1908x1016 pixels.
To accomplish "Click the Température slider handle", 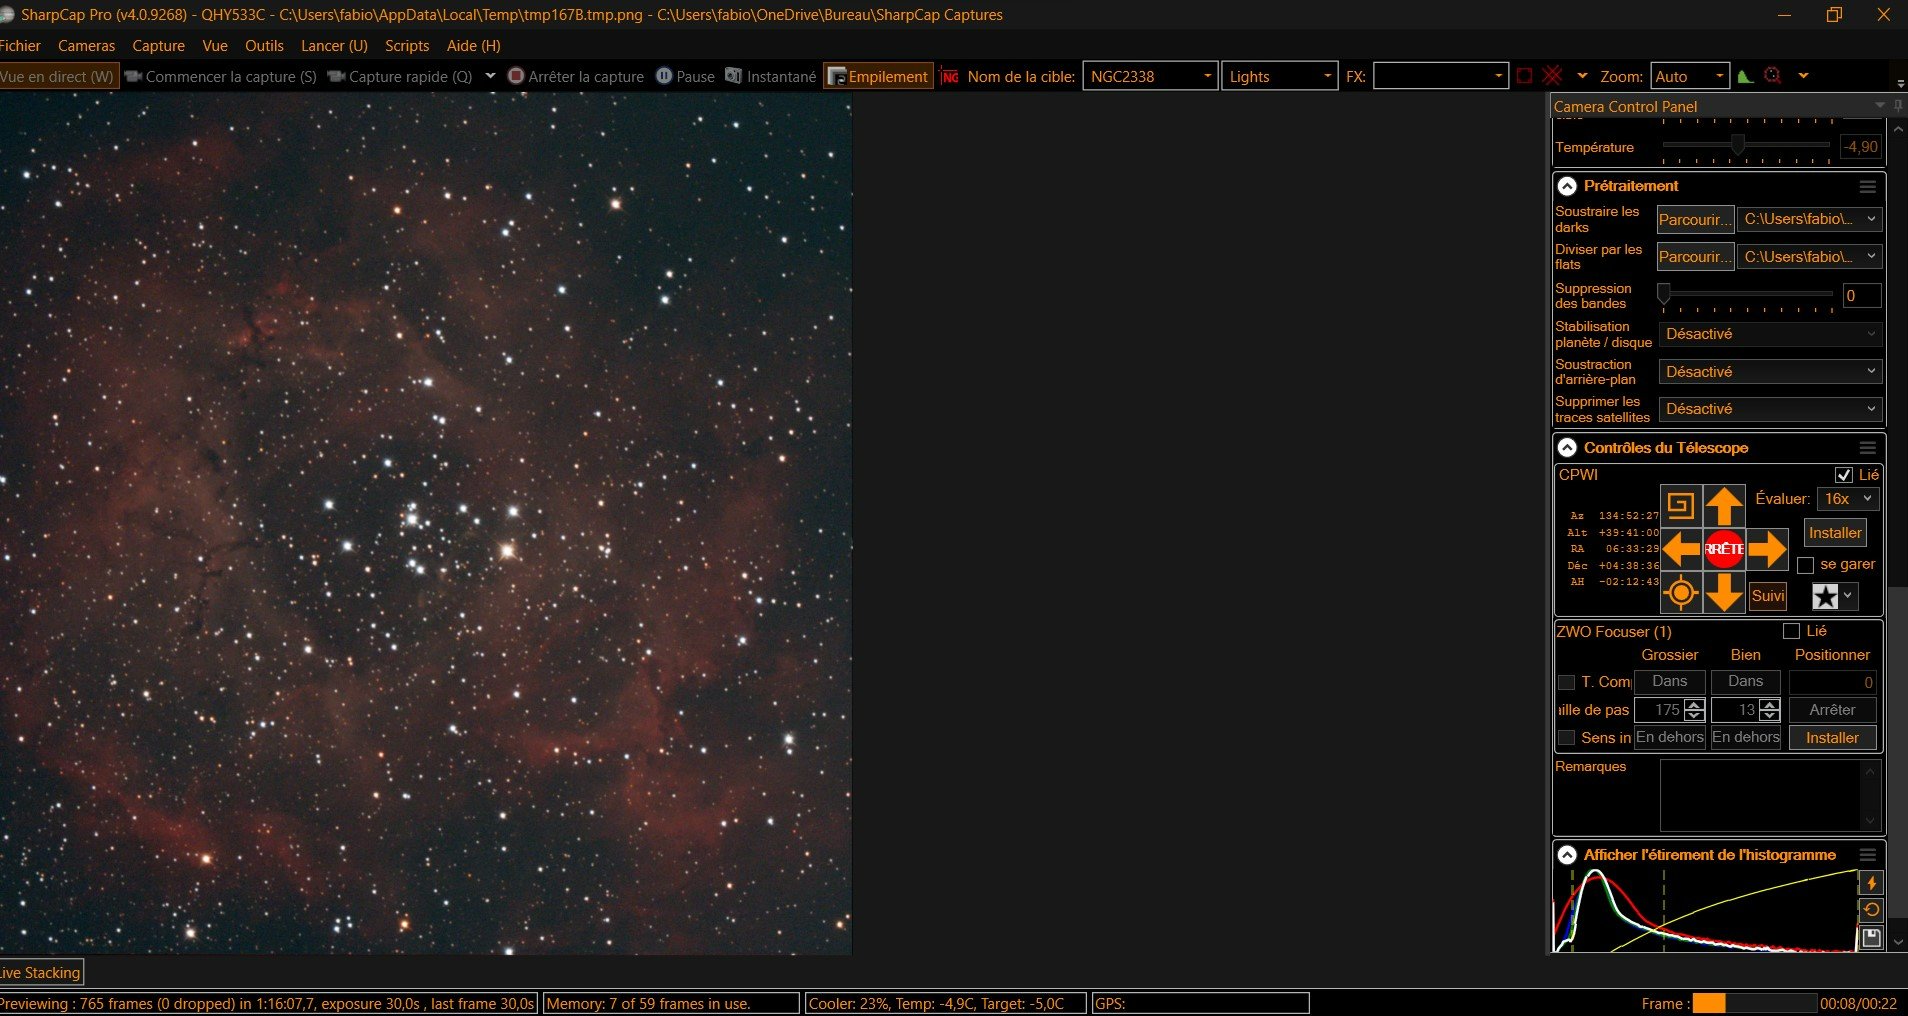I will 1738,146.
